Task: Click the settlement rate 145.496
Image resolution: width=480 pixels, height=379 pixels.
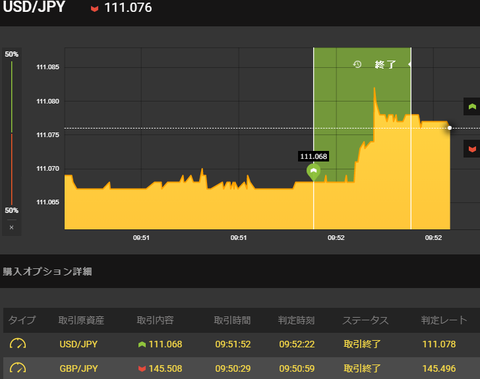Action: click(x=439, y=369)
